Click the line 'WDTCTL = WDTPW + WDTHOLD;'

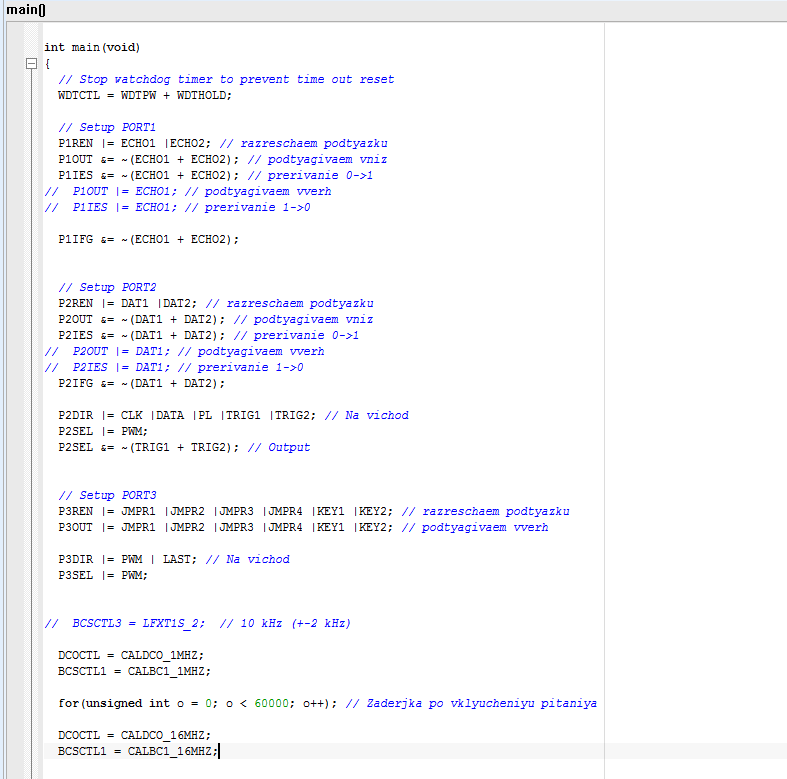[x=145, y=95]
